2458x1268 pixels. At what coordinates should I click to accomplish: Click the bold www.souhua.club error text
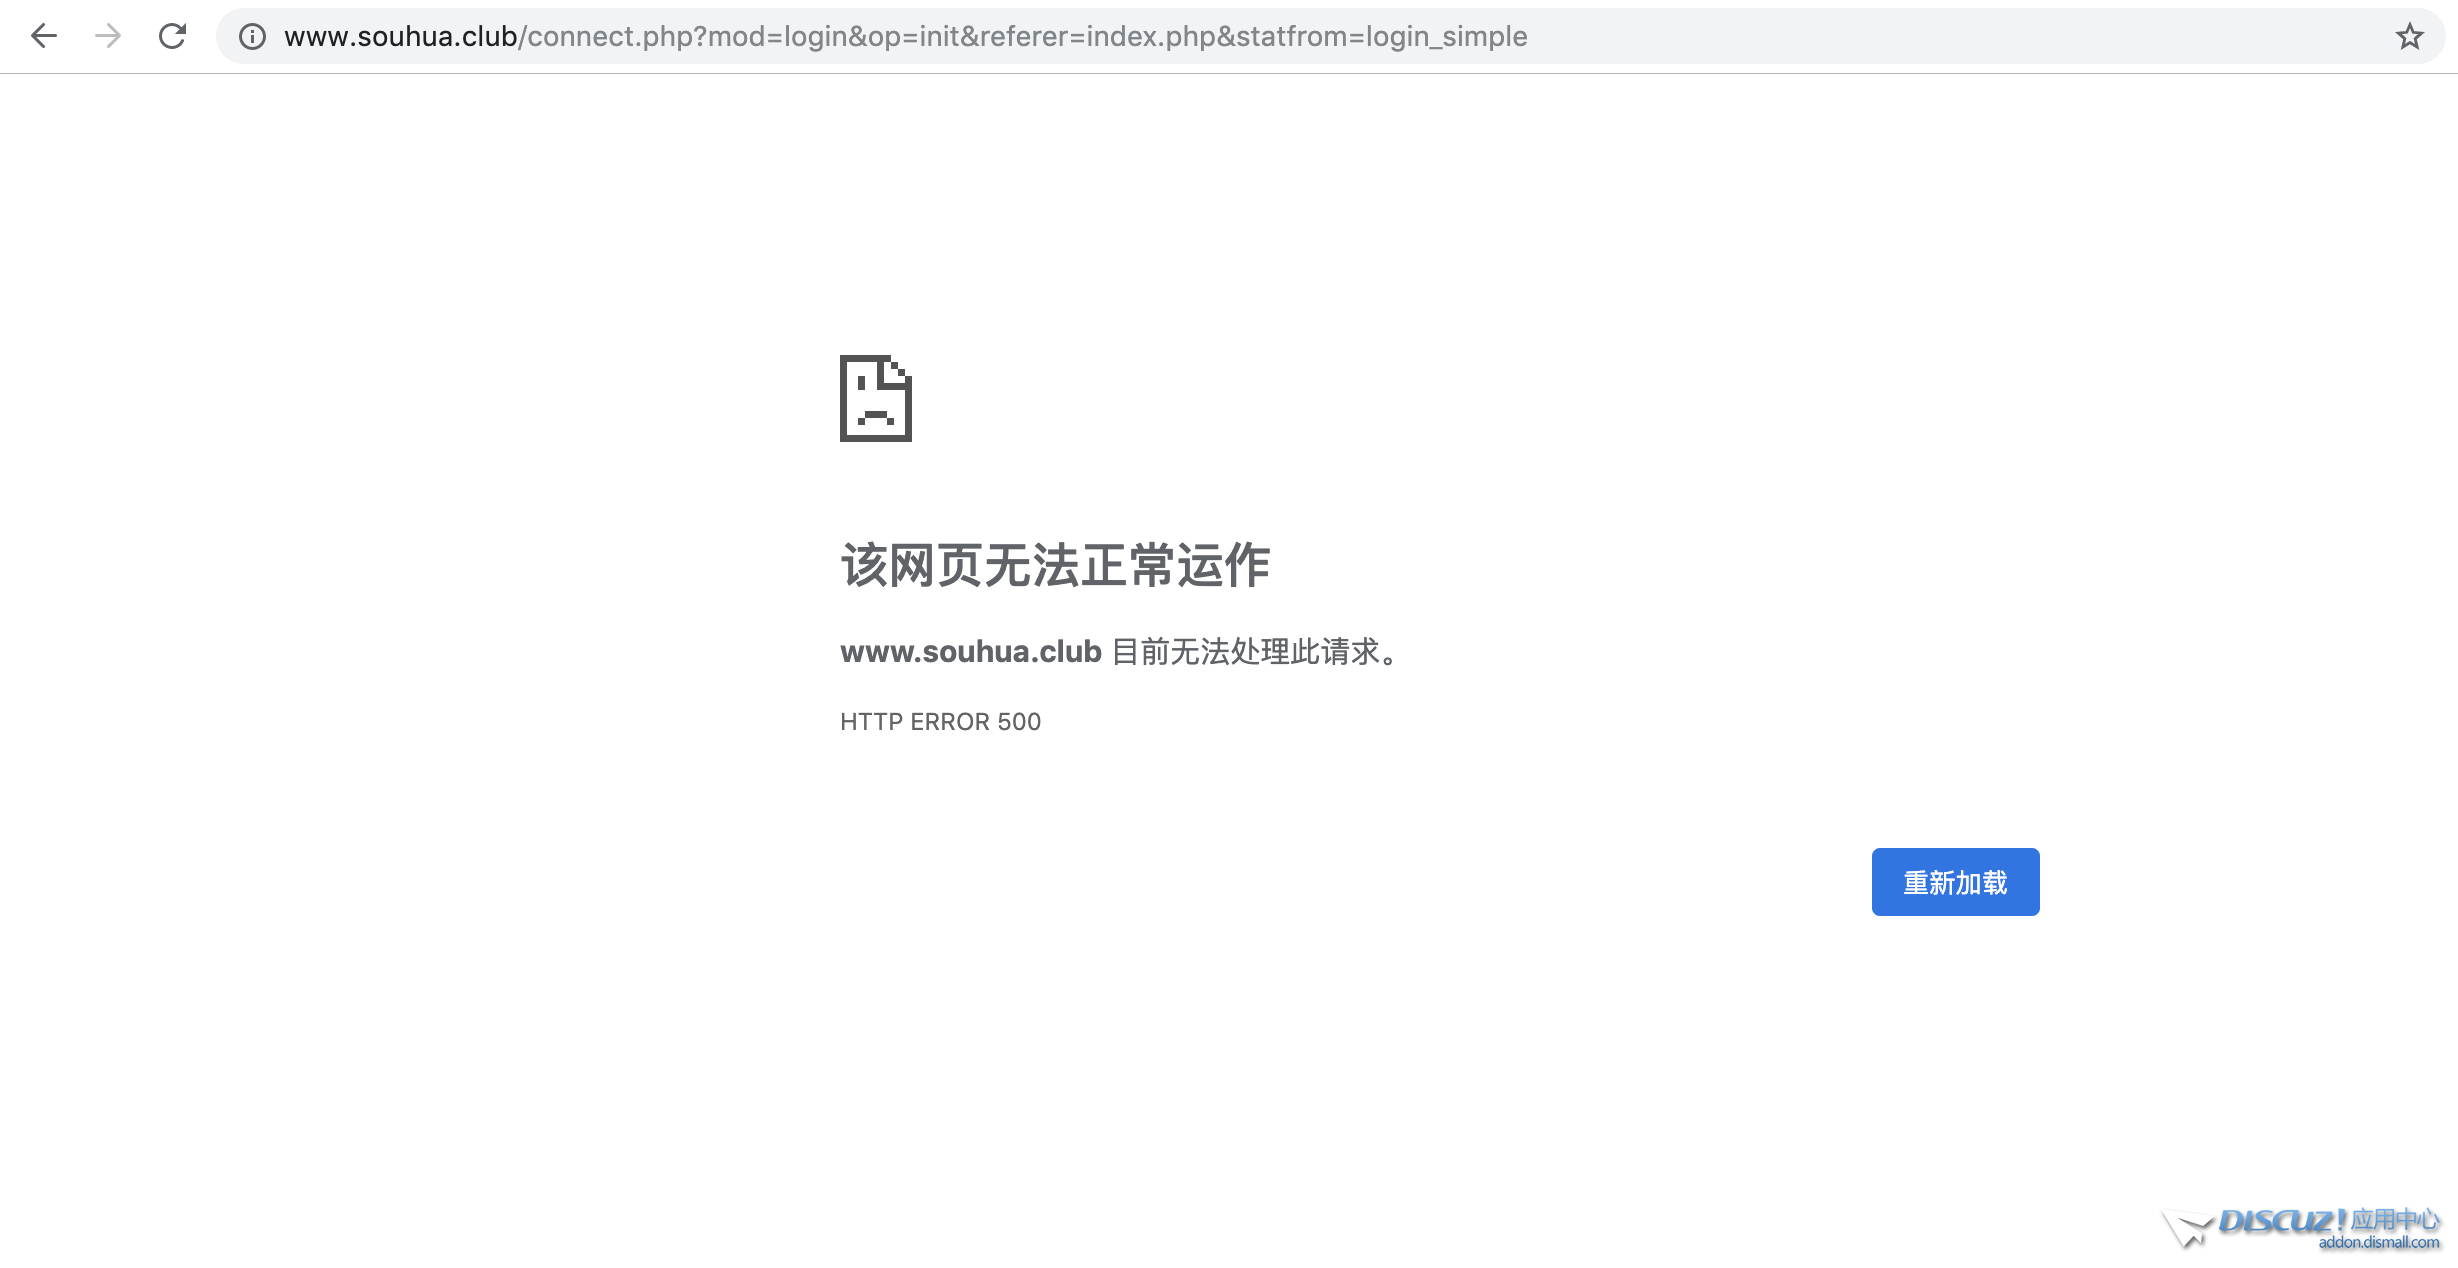pos(970,652)
